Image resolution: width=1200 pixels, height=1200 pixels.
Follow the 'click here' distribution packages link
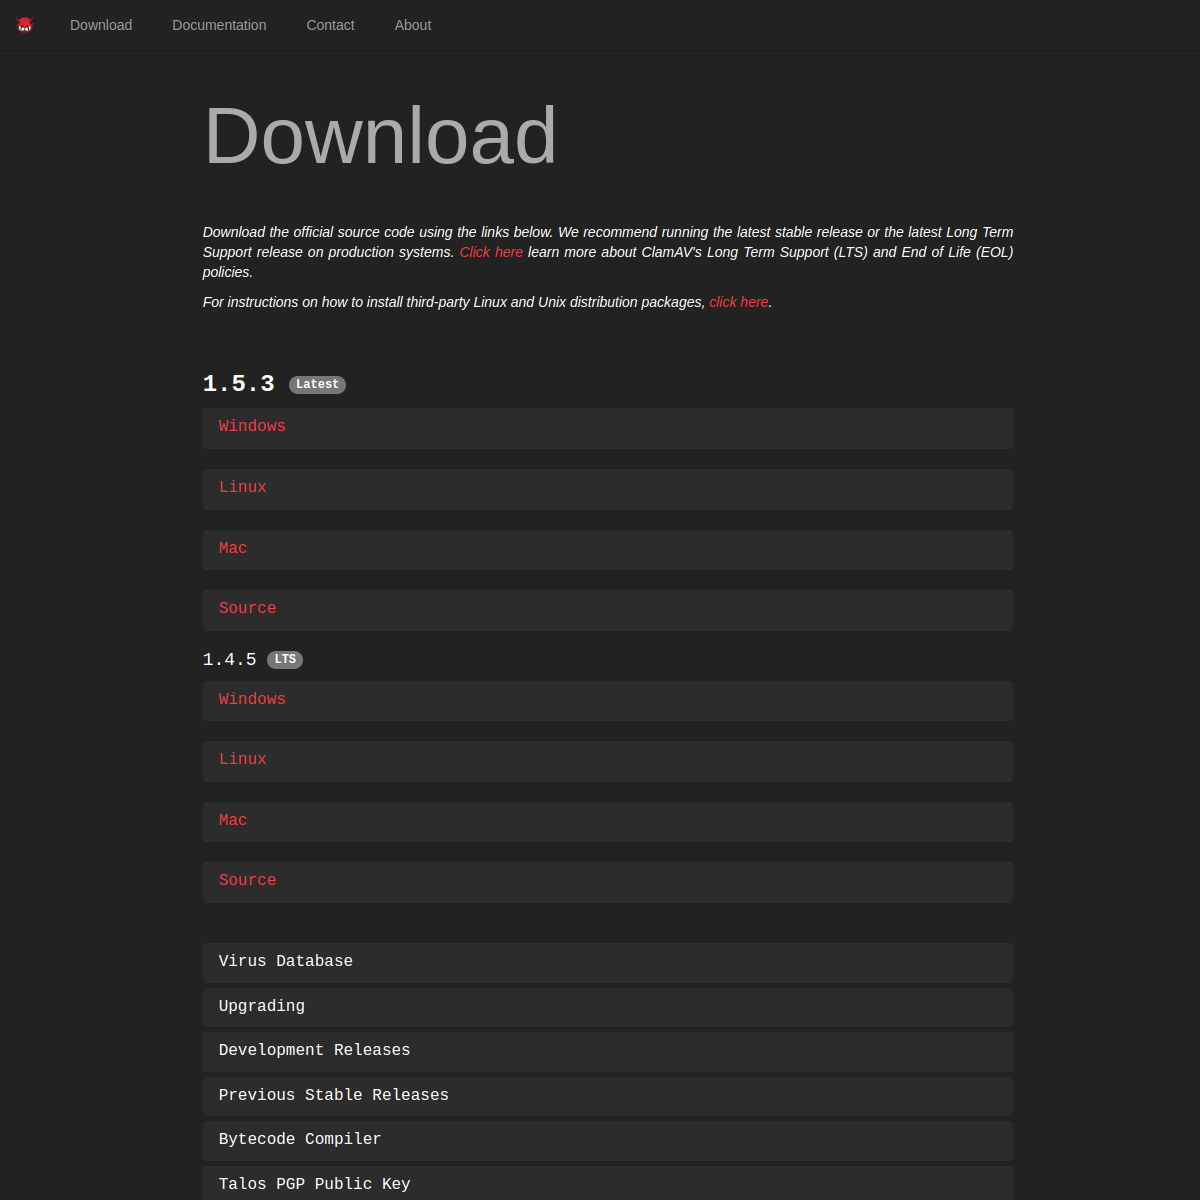[739, 302]
